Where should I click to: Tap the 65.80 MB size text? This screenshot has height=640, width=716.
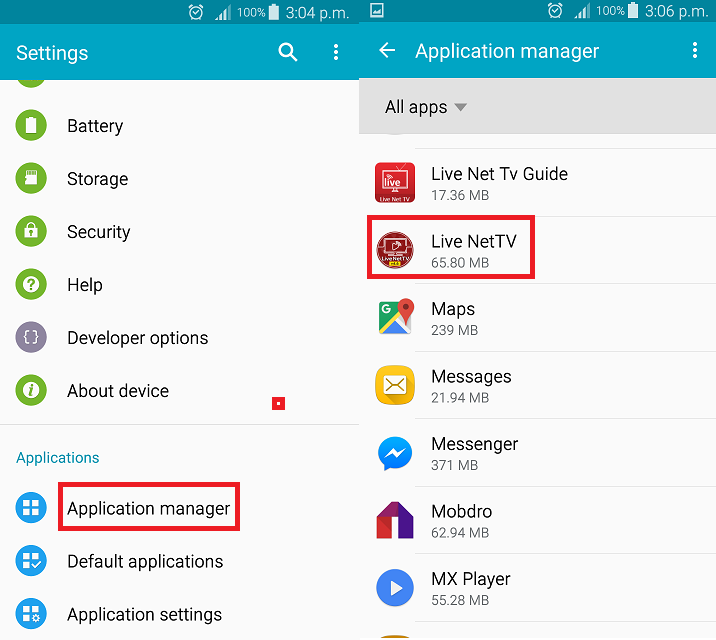coord(460,263)
